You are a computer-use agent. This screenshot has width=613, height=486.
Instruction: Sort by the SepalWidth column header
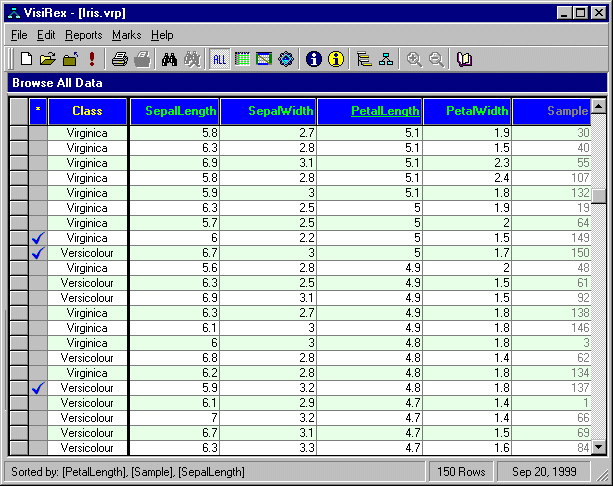pos(268,111)
